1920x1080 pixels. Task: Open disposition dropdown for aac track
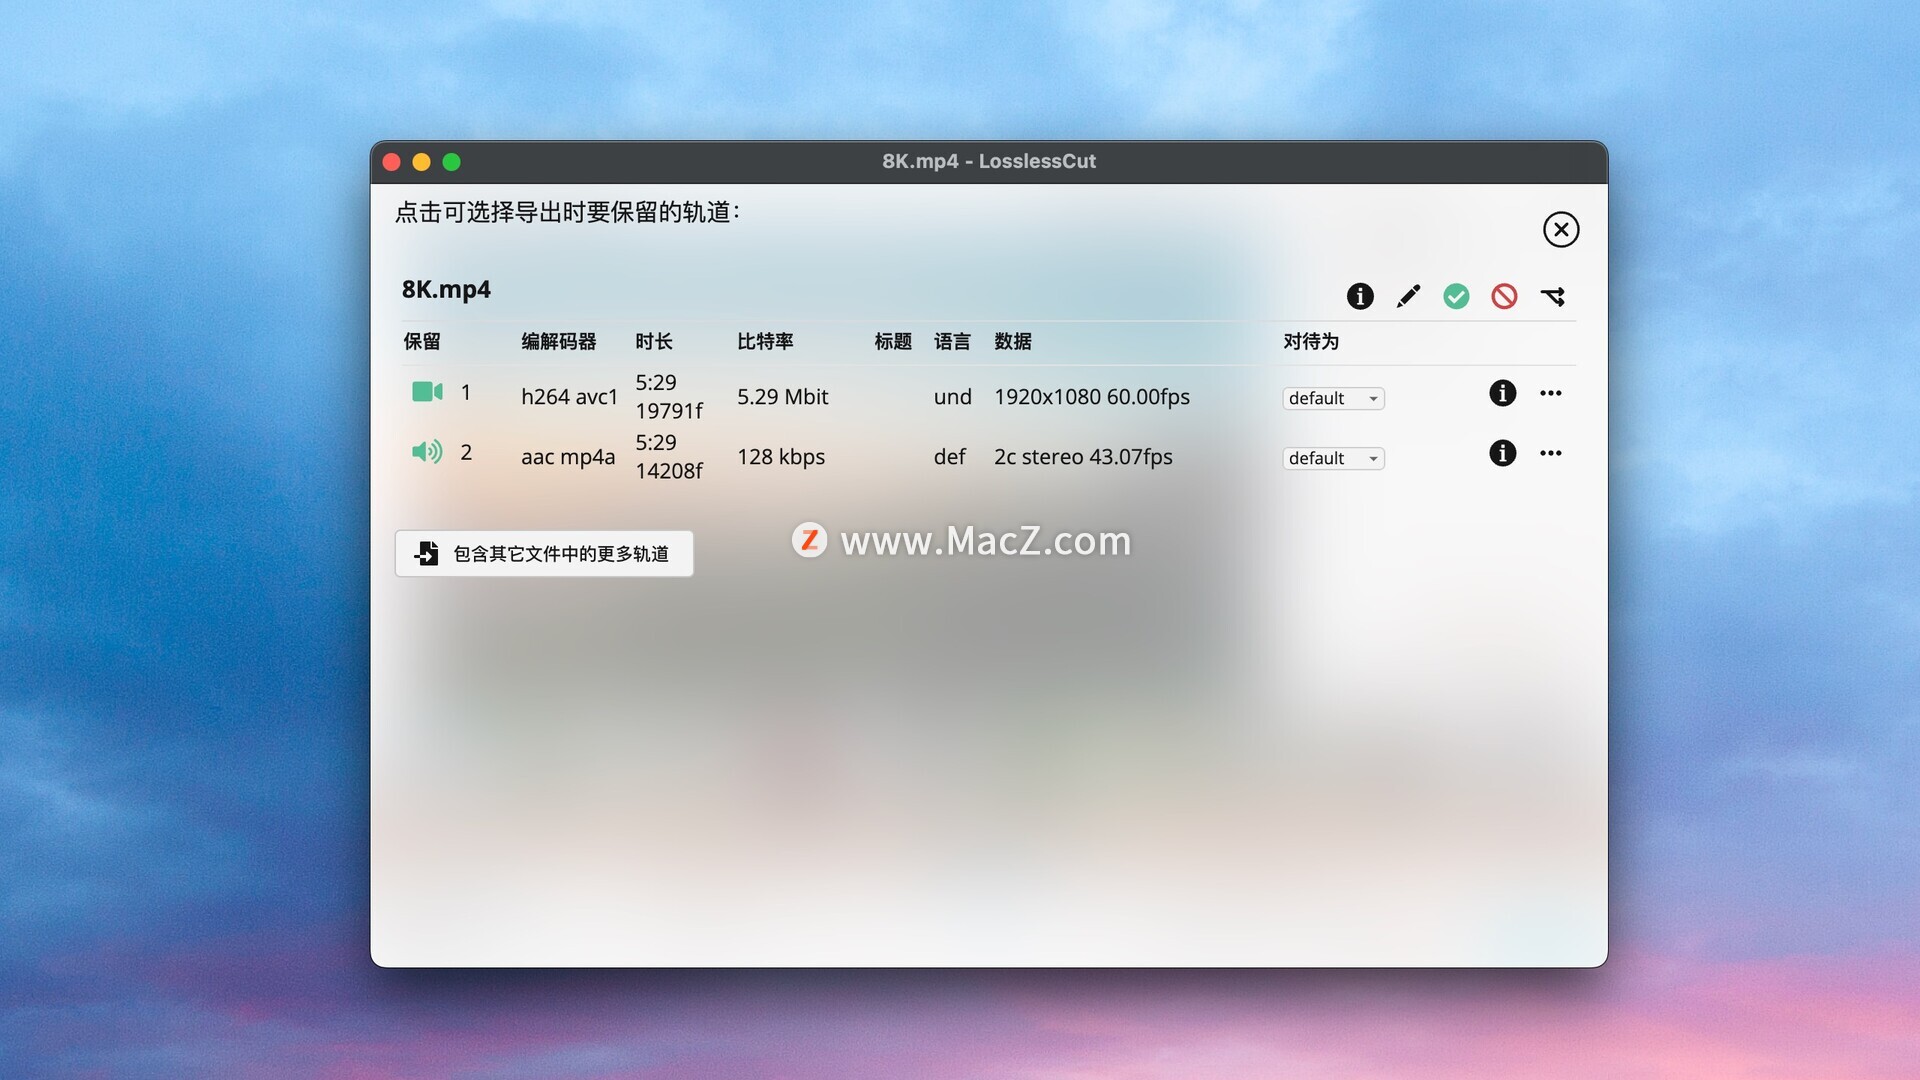1333,458
